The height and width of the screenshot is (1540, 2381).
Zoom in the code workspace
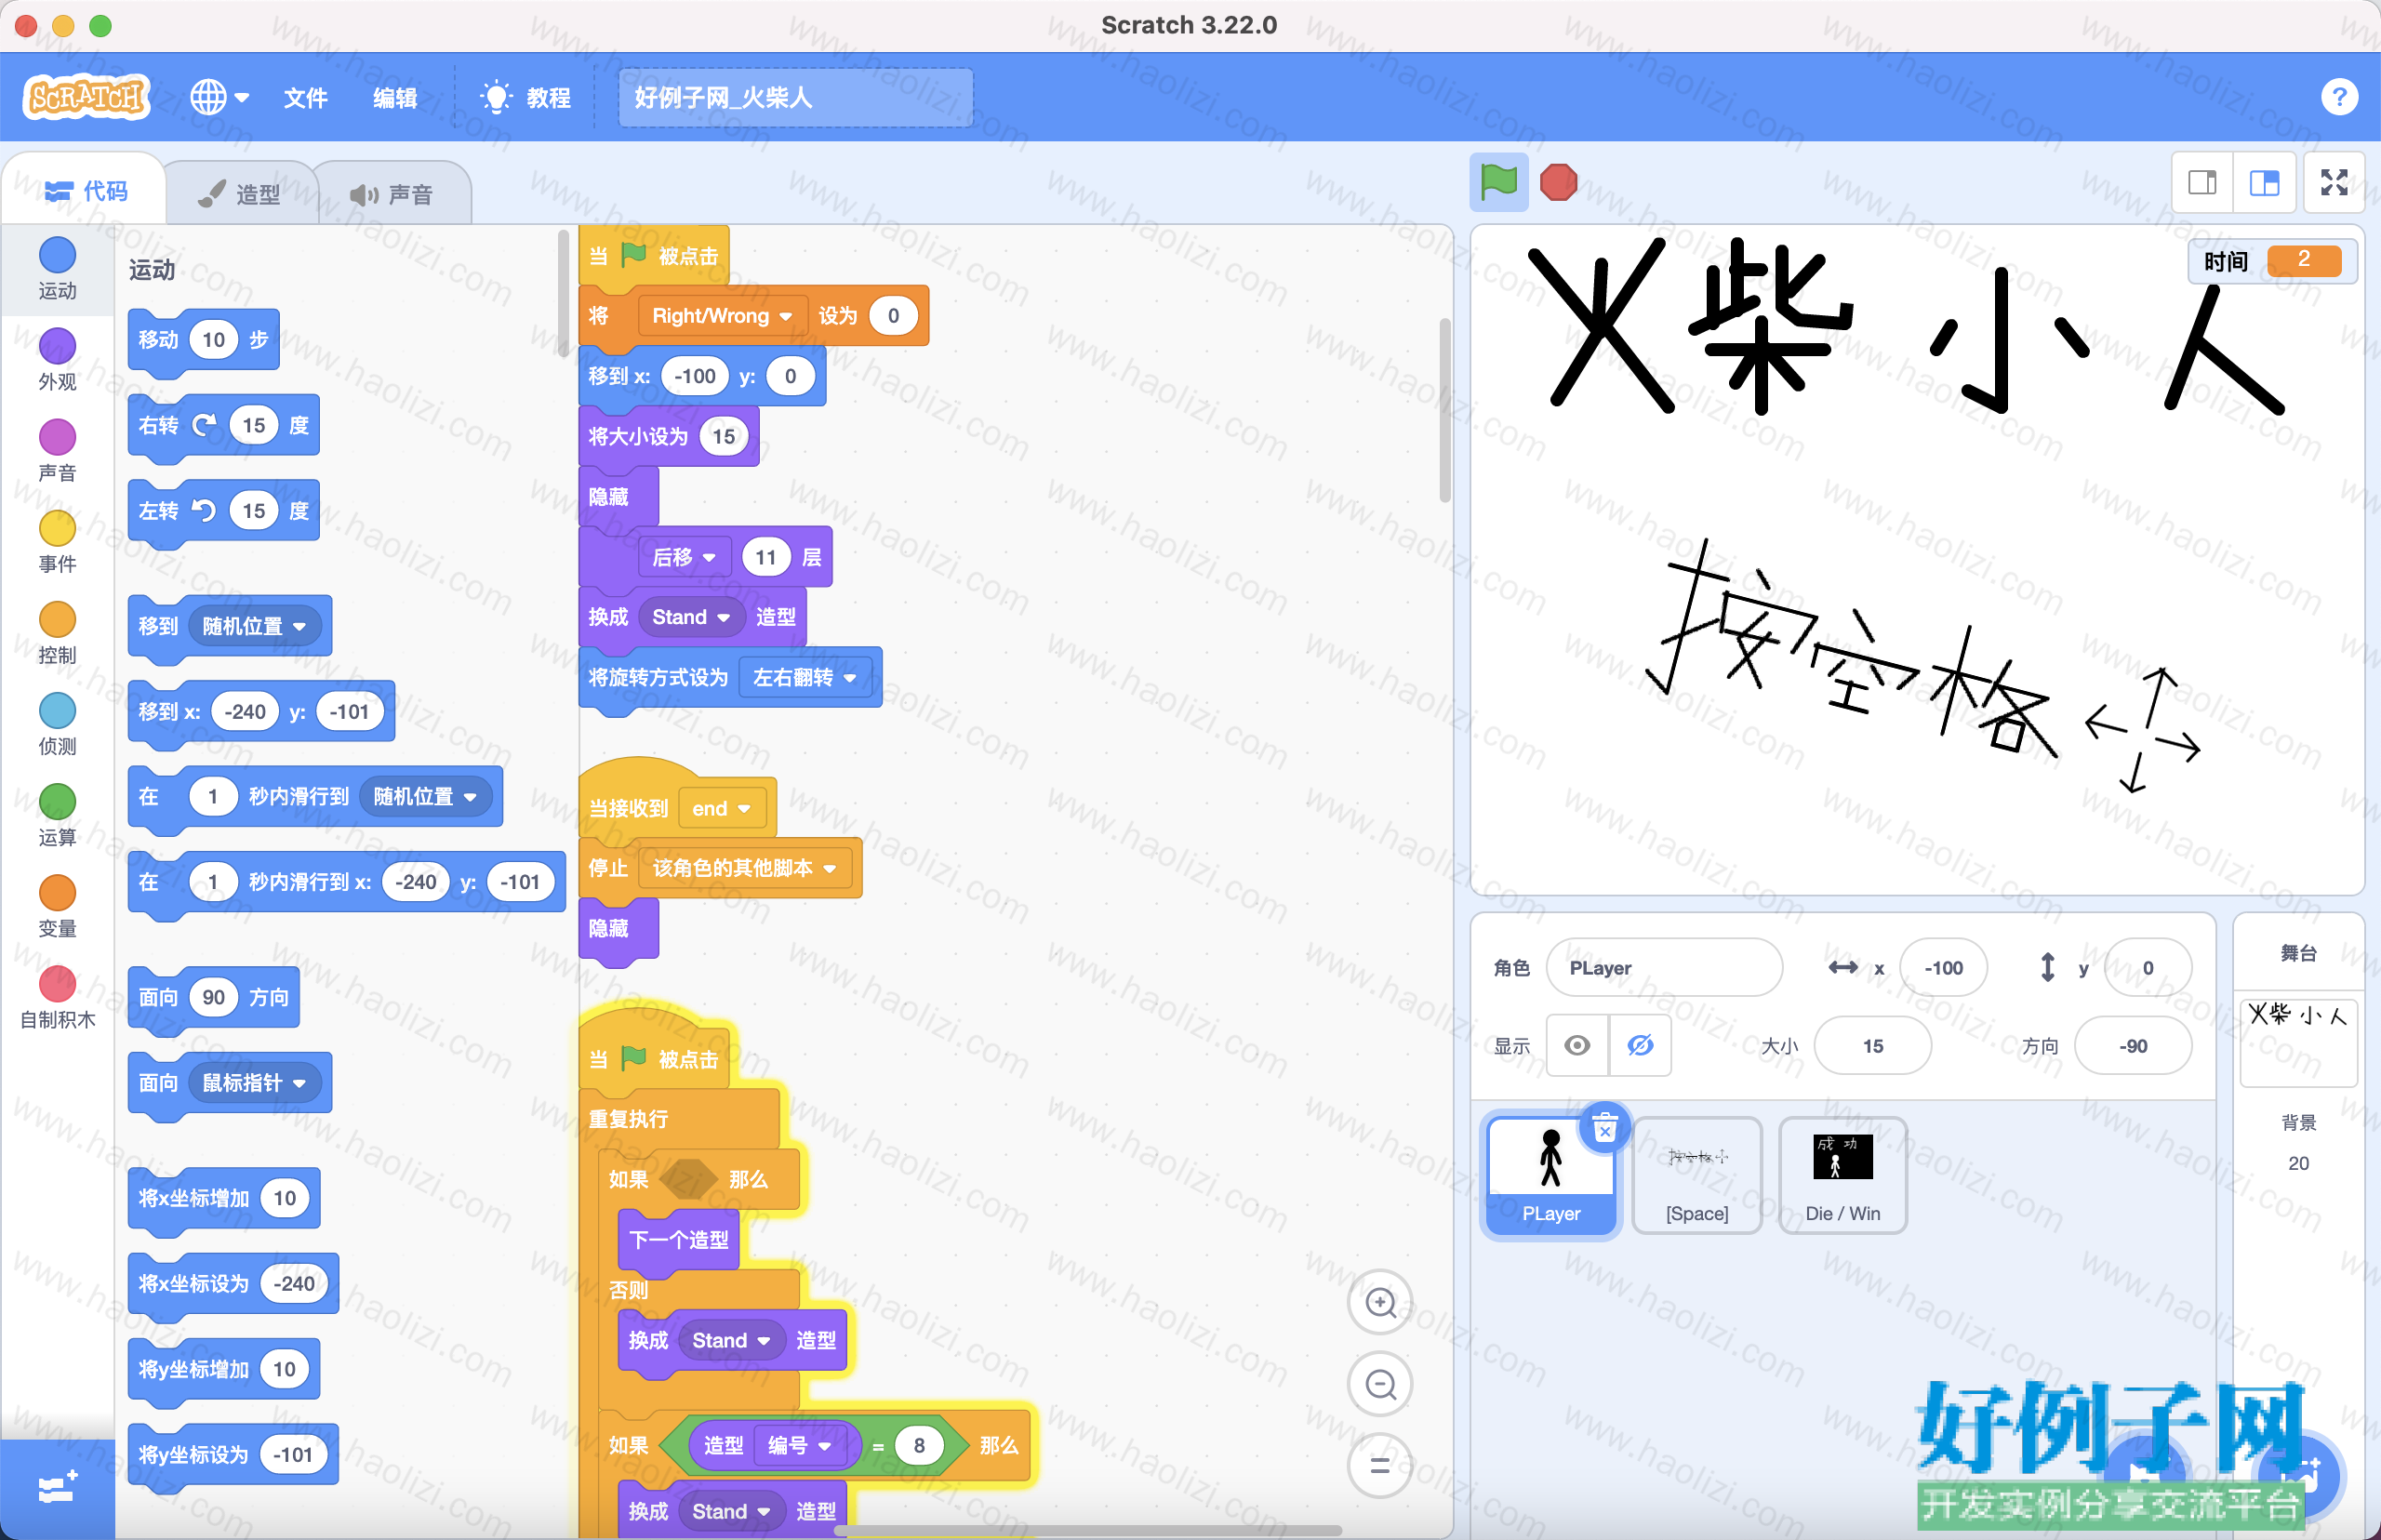pyautogui.click(x=1380, y=1302)
